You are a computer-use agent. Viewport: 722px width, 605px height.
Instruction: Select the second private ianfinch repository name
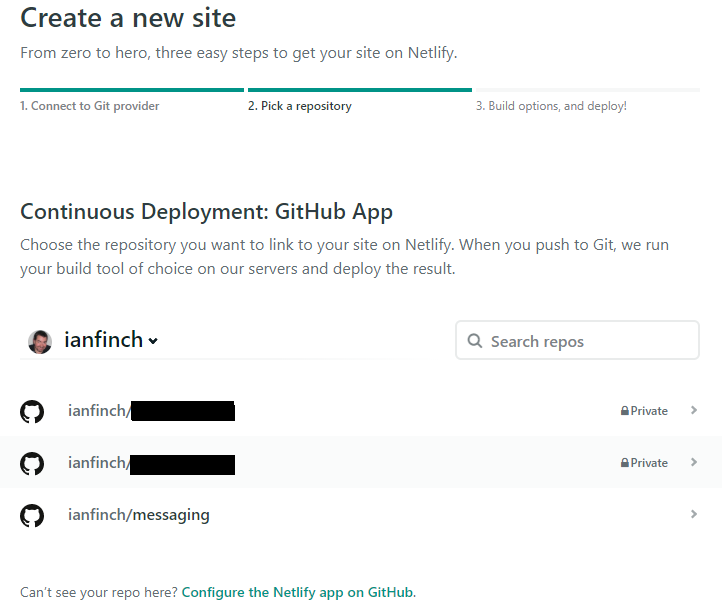[150, 463]
